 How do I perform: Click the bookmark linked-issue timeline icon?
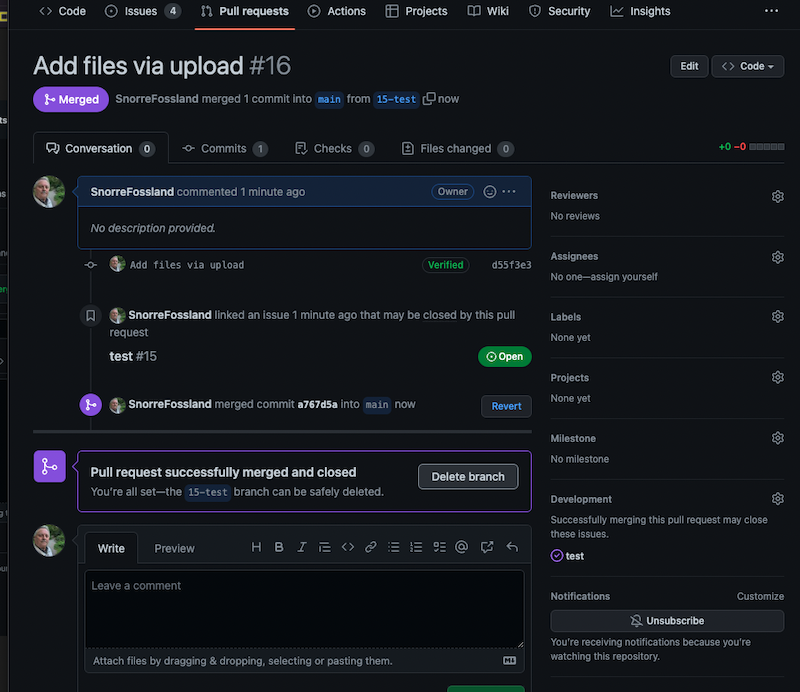(x=90, y=315)
